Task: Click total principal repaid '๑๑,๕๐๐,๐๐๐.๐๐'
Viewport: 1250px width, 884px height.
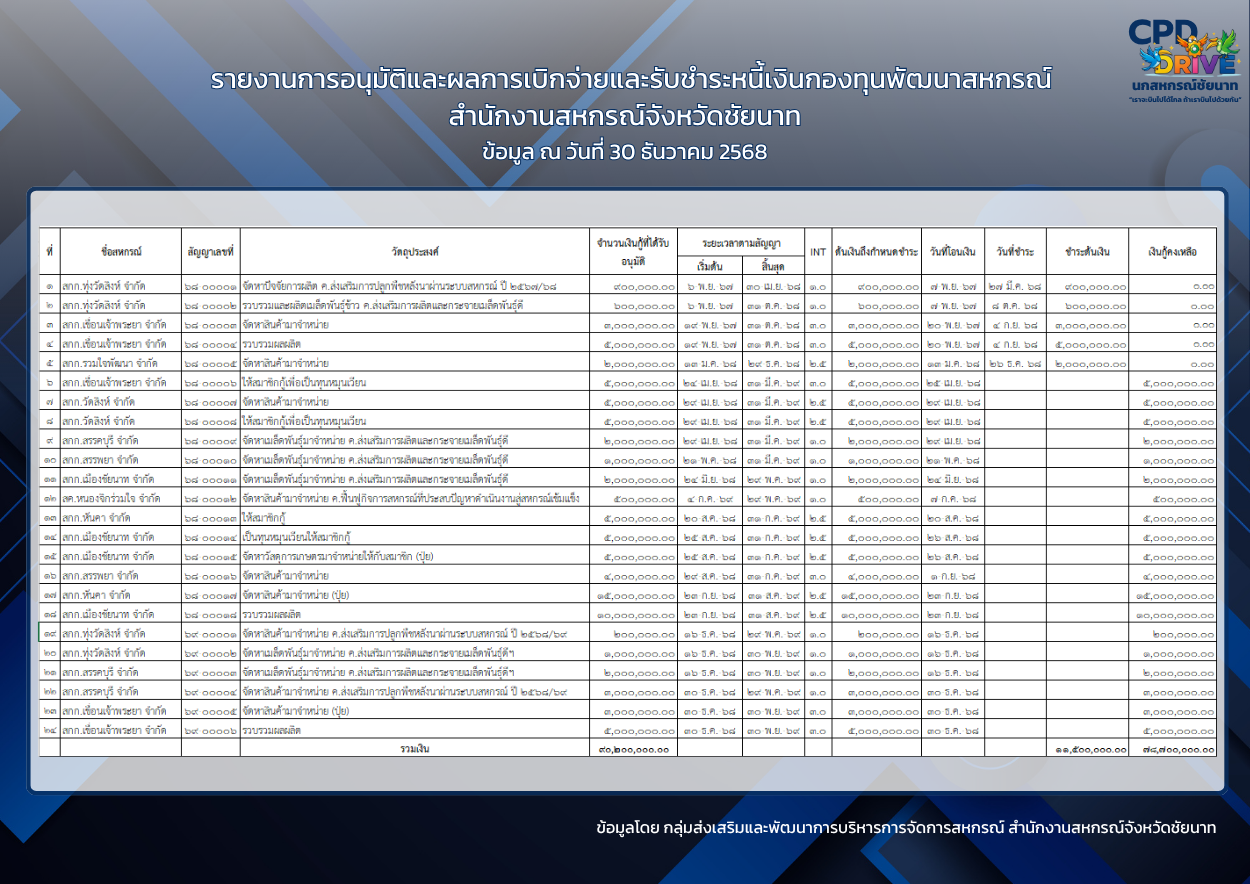Action: pyautogui.click(x=1091, y=749)
